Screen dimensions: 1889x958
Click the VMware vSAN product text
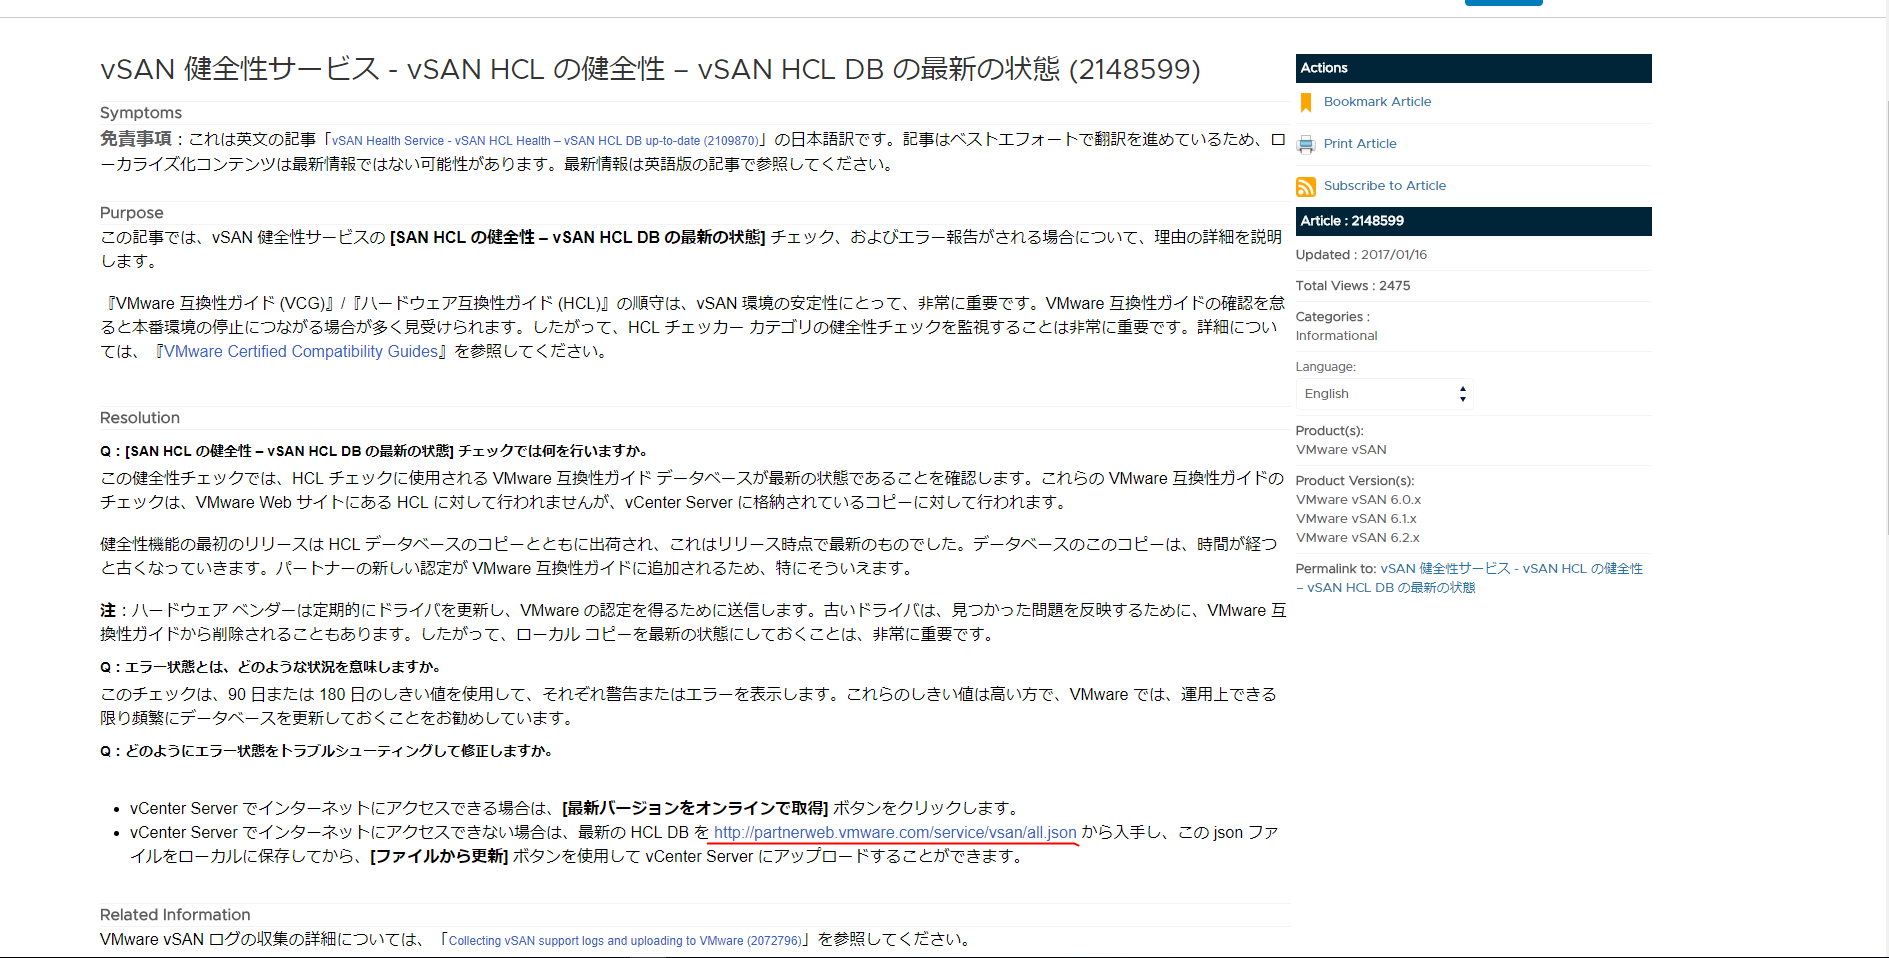1341,450
